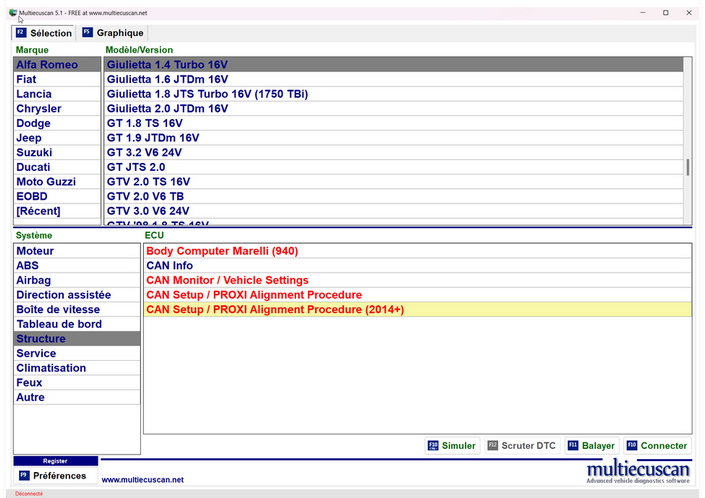Pick Chrysler from the brand list
Screen dimensions: 705x498
[57, 108]
